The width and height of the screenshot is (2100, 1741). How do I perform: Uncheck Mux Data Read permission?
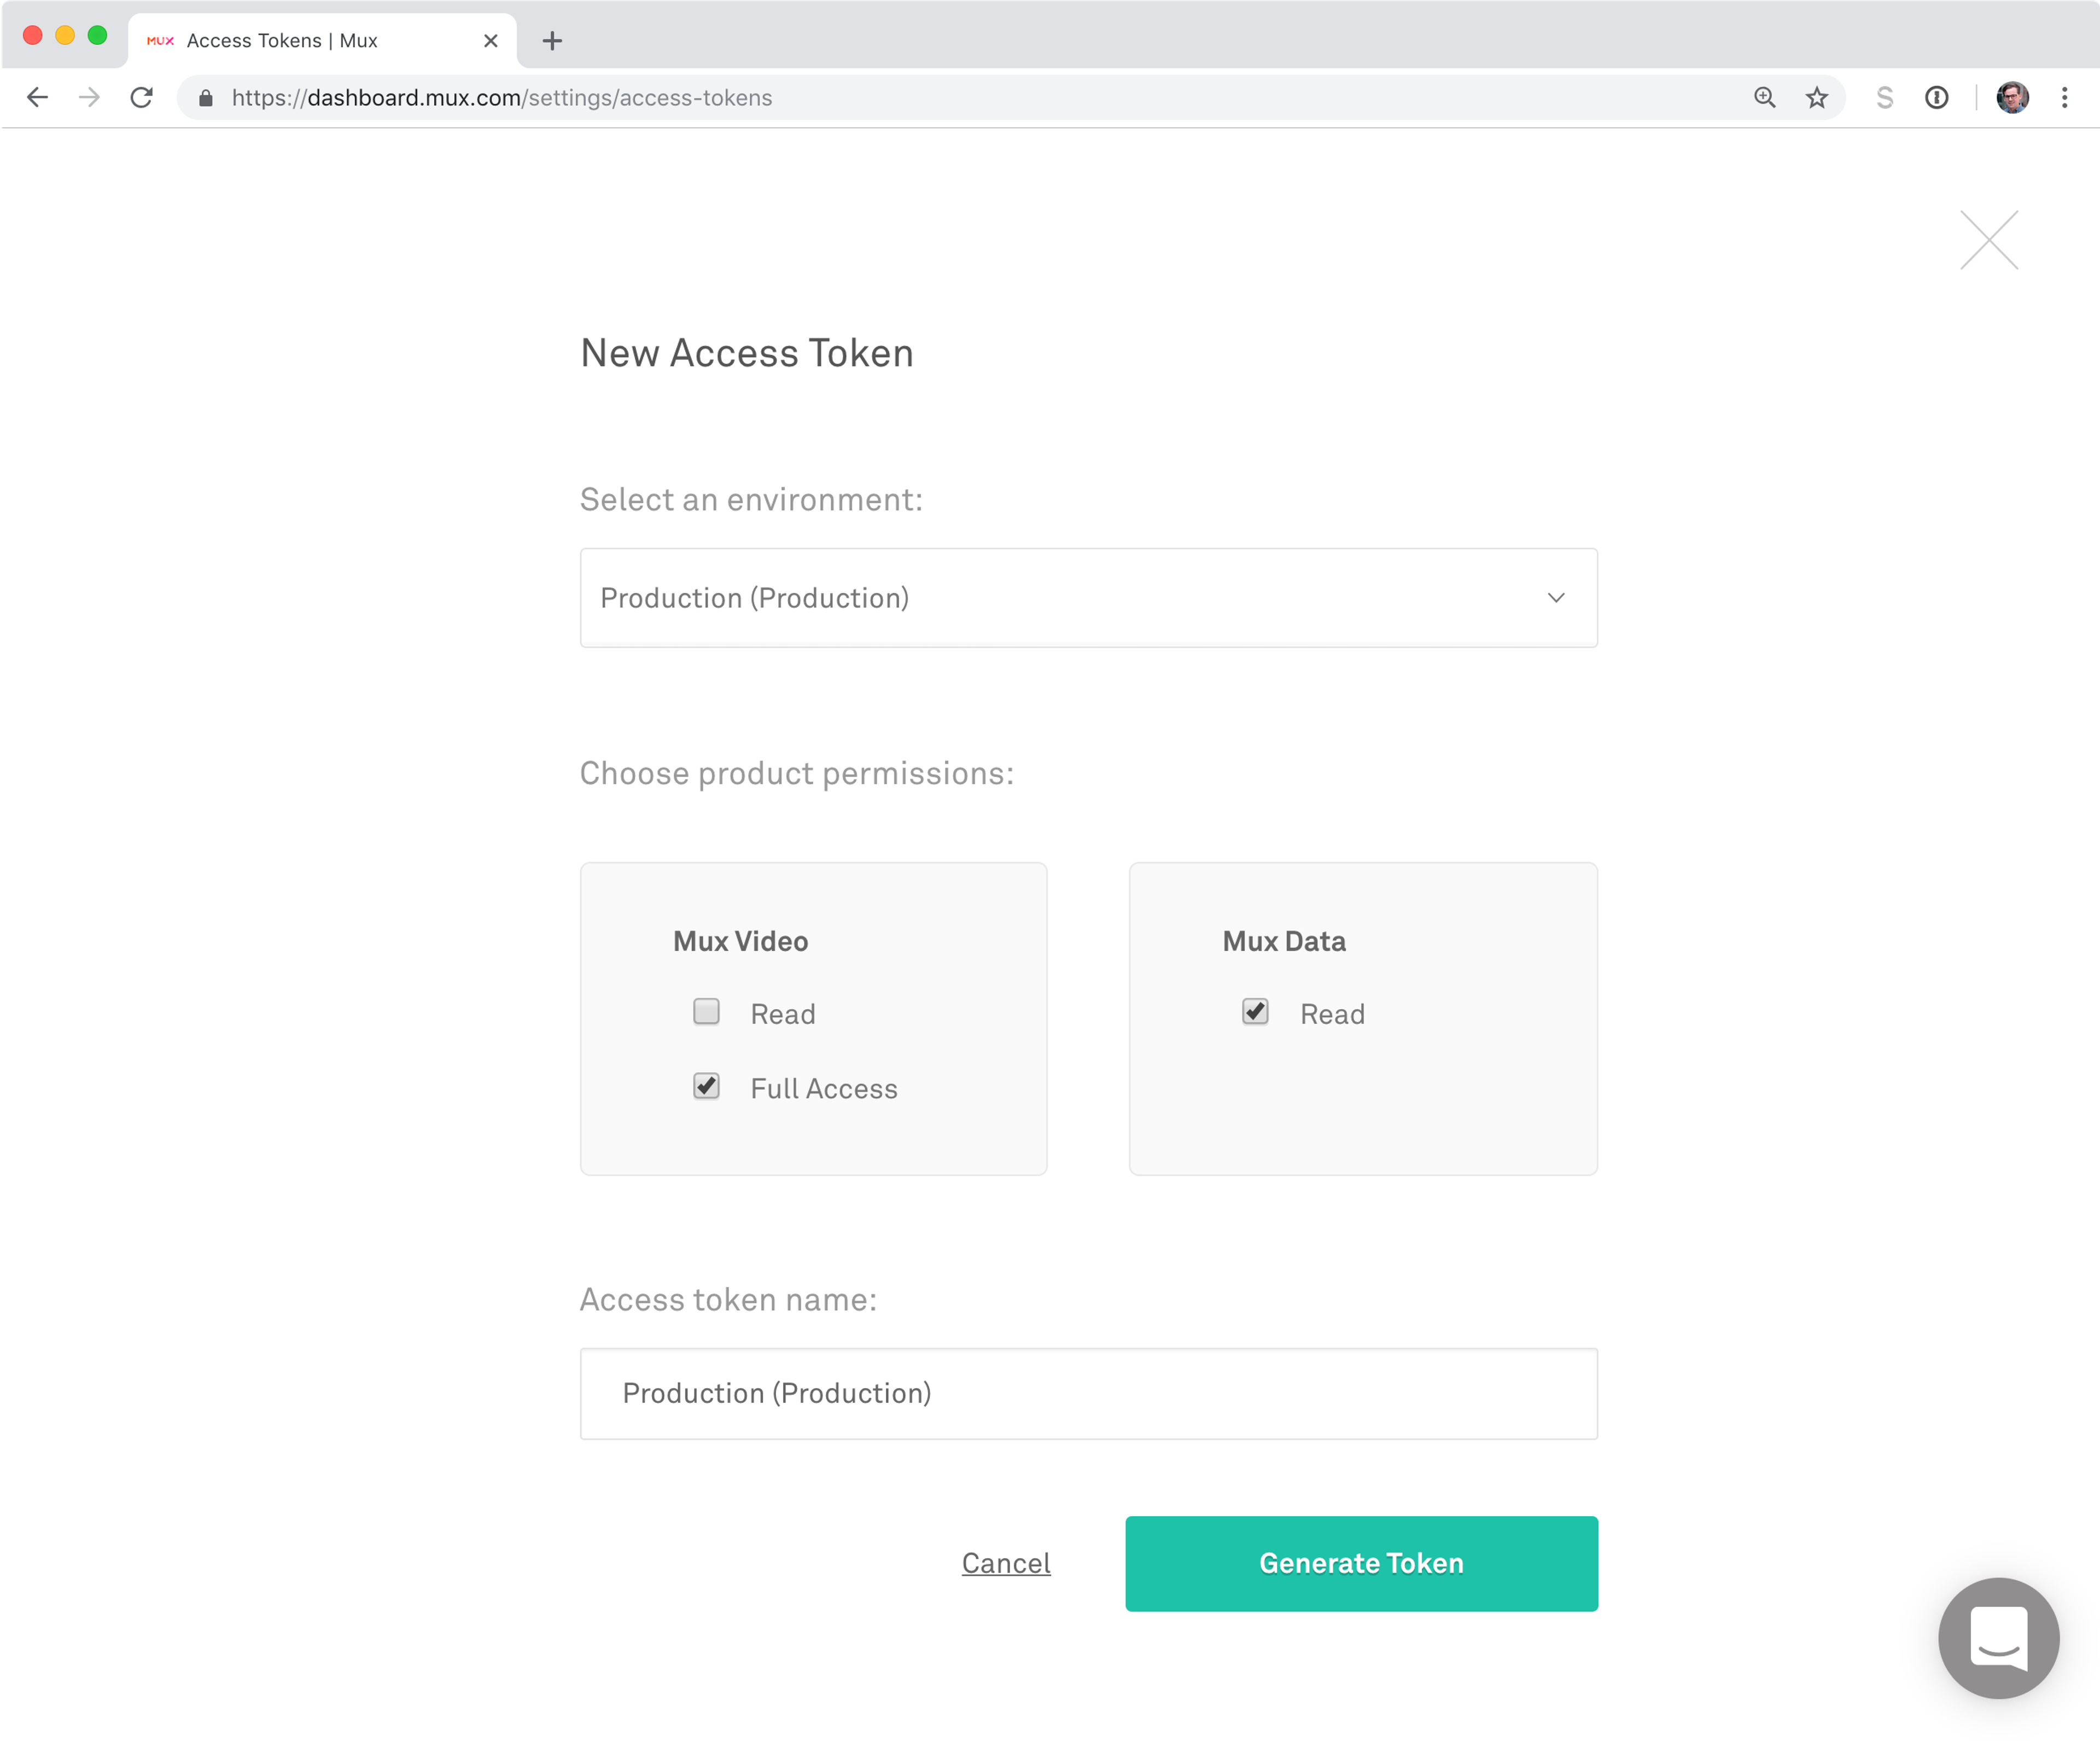click(x=1255, y=1012)
